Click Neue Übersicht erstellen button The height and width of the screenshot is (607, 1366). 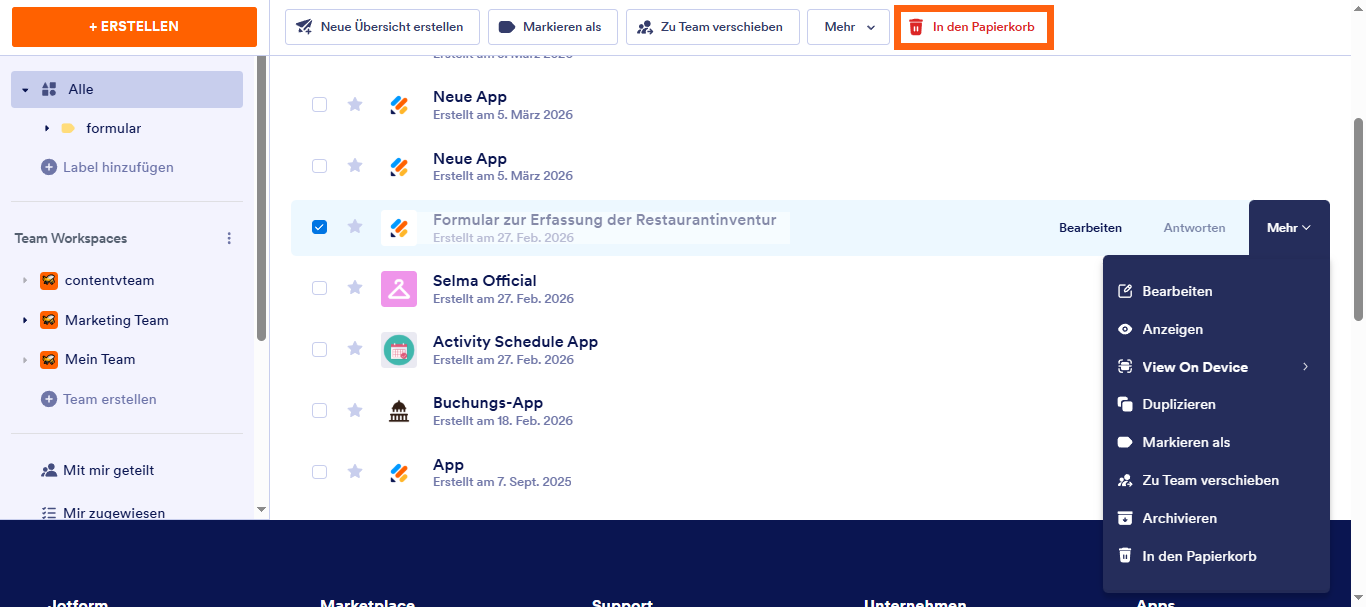click(x=382, y=27)
